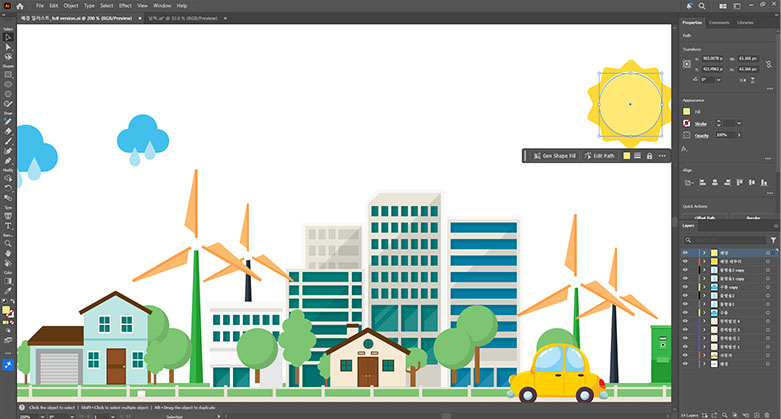
Task: Open the Object menu
Action: (71, 6)
